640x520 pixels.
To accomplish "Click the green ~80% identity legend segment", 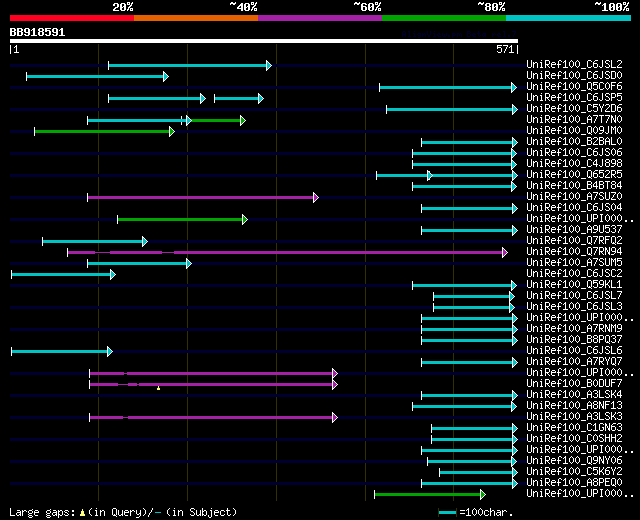I will click(x=444, y=18).
